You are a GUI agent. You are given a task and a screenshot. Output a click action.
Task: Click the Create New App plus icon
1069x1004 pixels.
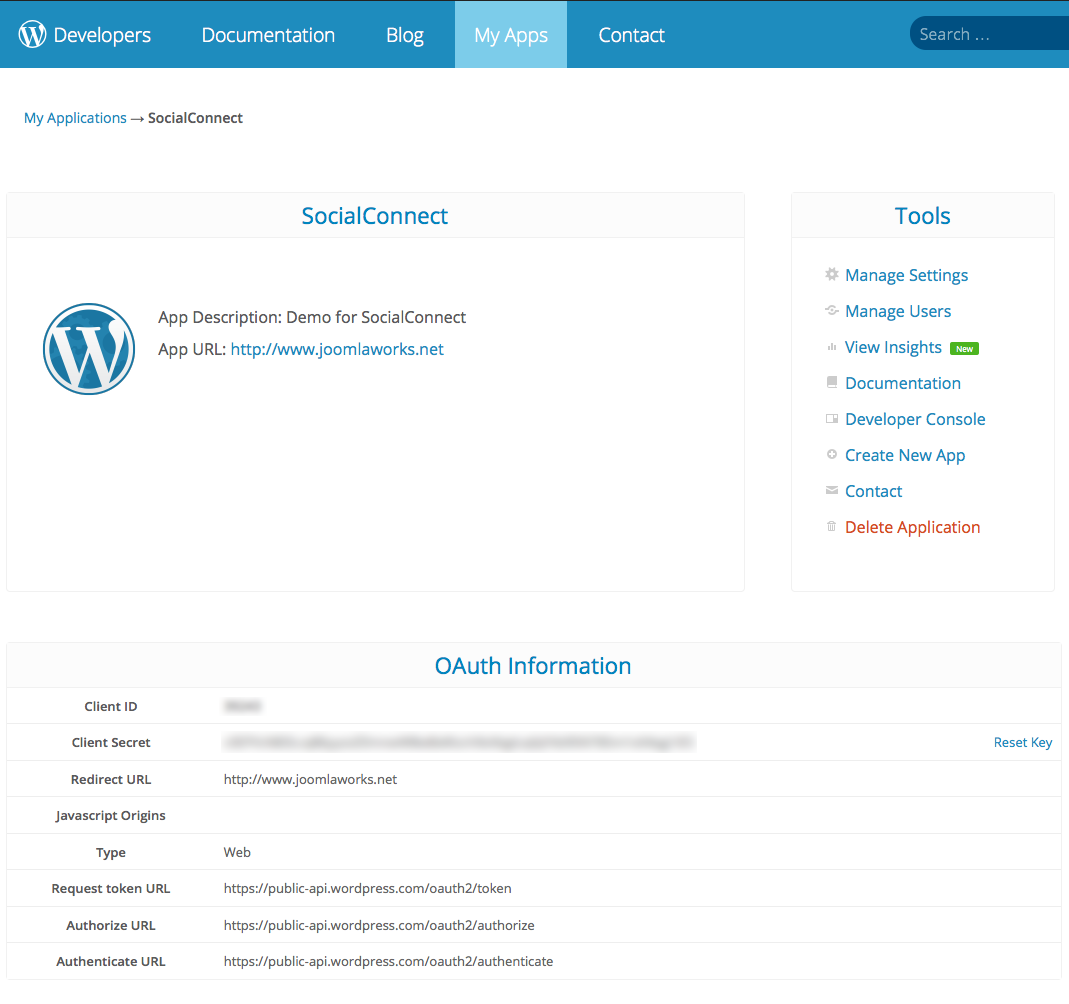pyautogui.click(x=832, y=455)
